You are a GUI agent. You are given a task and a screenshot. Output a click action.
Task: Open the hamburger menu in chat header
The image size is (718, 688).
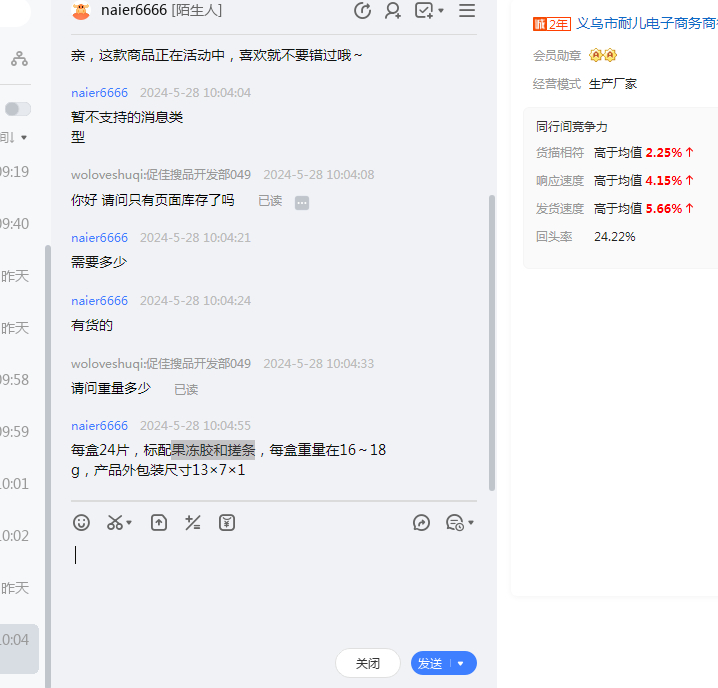[466, 11]
